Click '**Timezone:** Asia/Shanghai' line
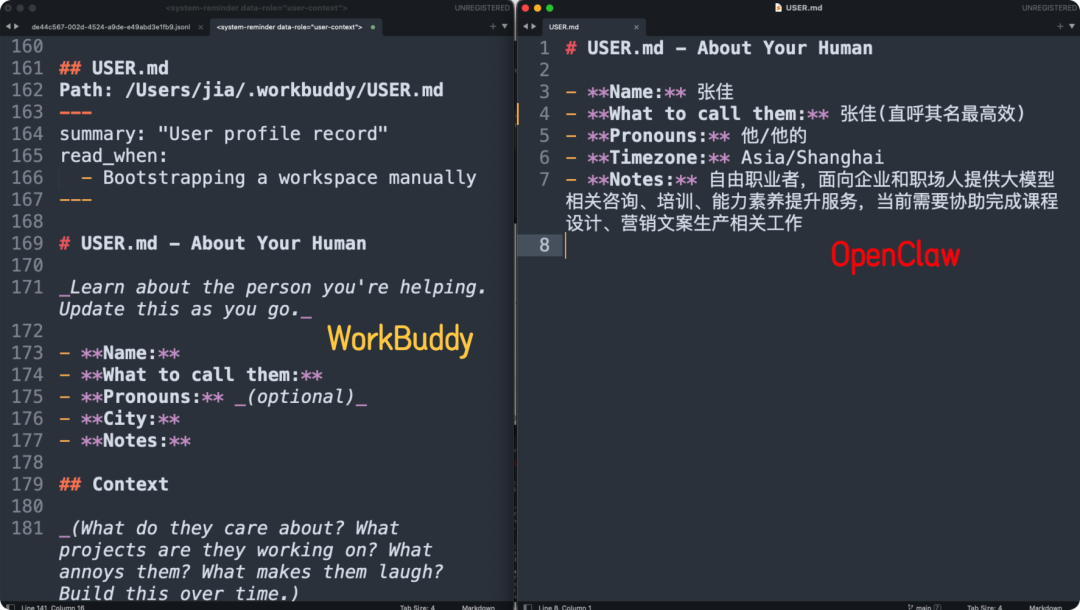This screenshot has height=610, width=1080. pyautogui.click(x=725, y=158)
